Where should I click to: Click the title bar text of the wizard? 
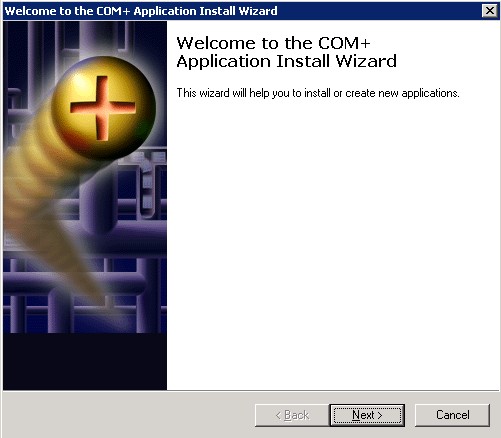pos(141,11)
